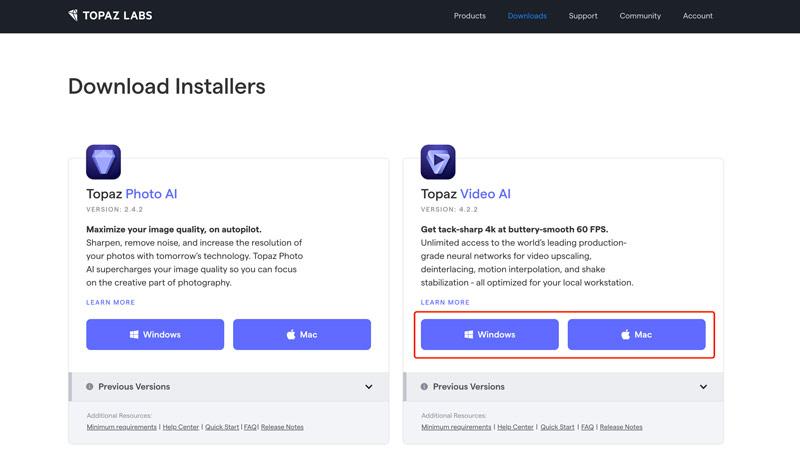Click info icon beside Video AI Previous Versions
The width and height of the screenshot is (800, 457).
click(424, 387)
